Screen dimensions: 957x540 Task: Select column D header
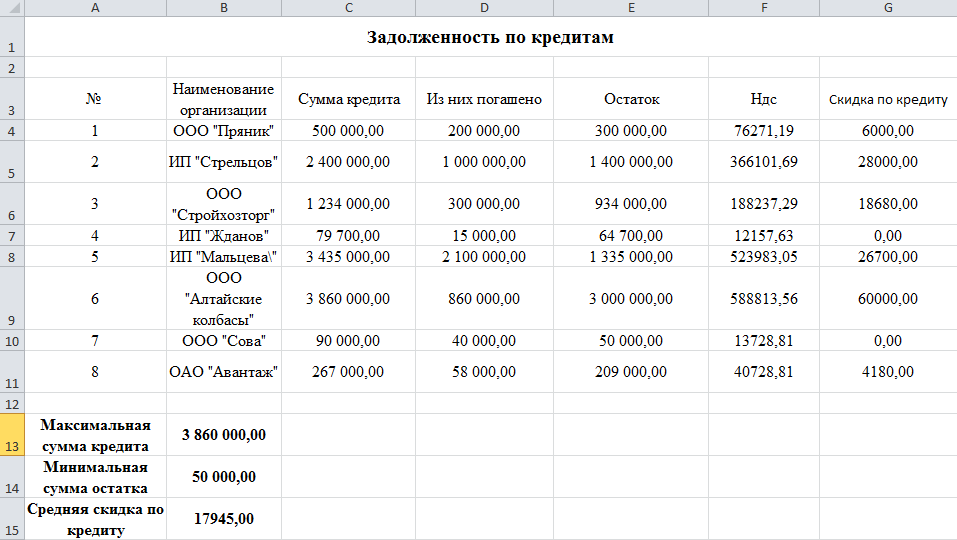[485, 7]
